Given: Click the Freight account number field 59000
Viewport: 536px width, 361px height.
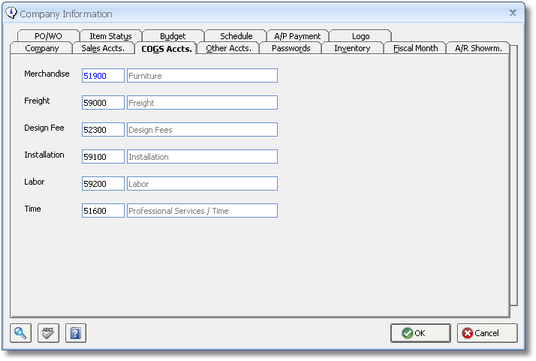Looking at the screenshot, I should coord(103,103).
